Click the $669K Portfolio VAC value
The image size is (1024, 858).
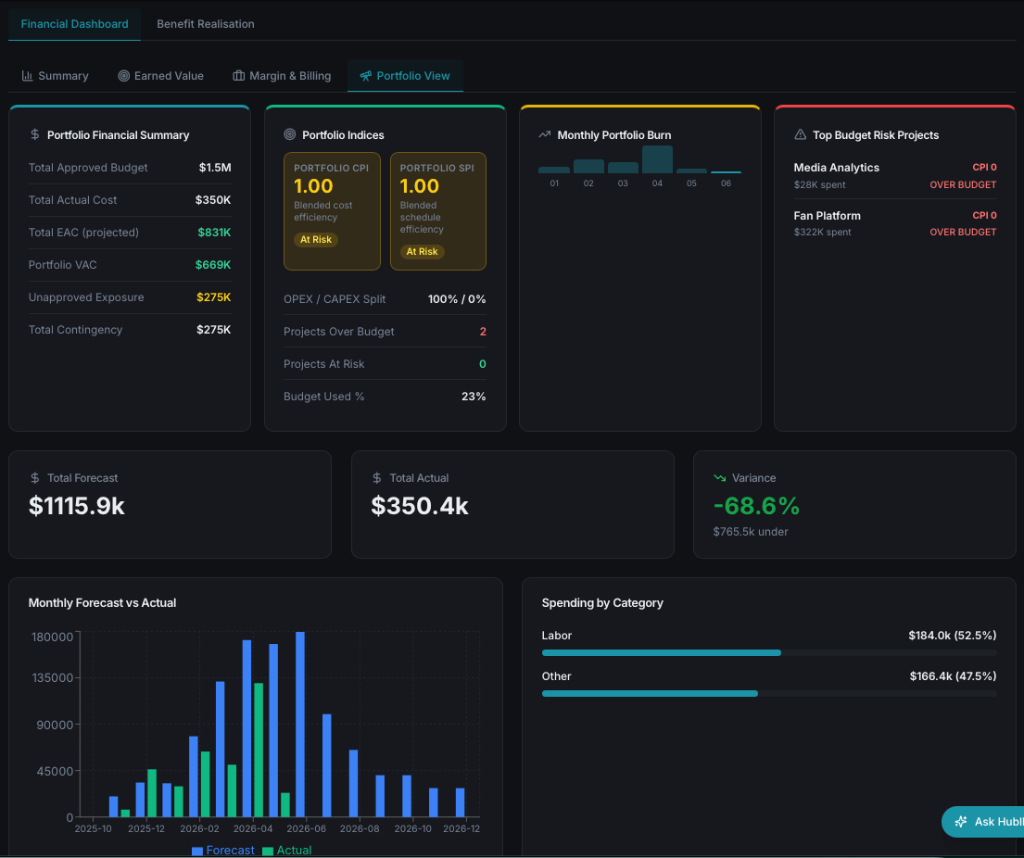click(x=213, y=265)
